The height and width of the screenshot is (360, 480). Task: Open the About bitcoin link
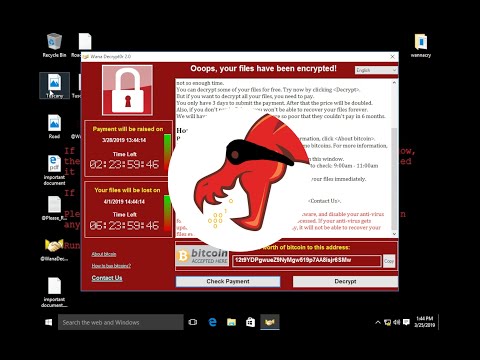[104, 254]
